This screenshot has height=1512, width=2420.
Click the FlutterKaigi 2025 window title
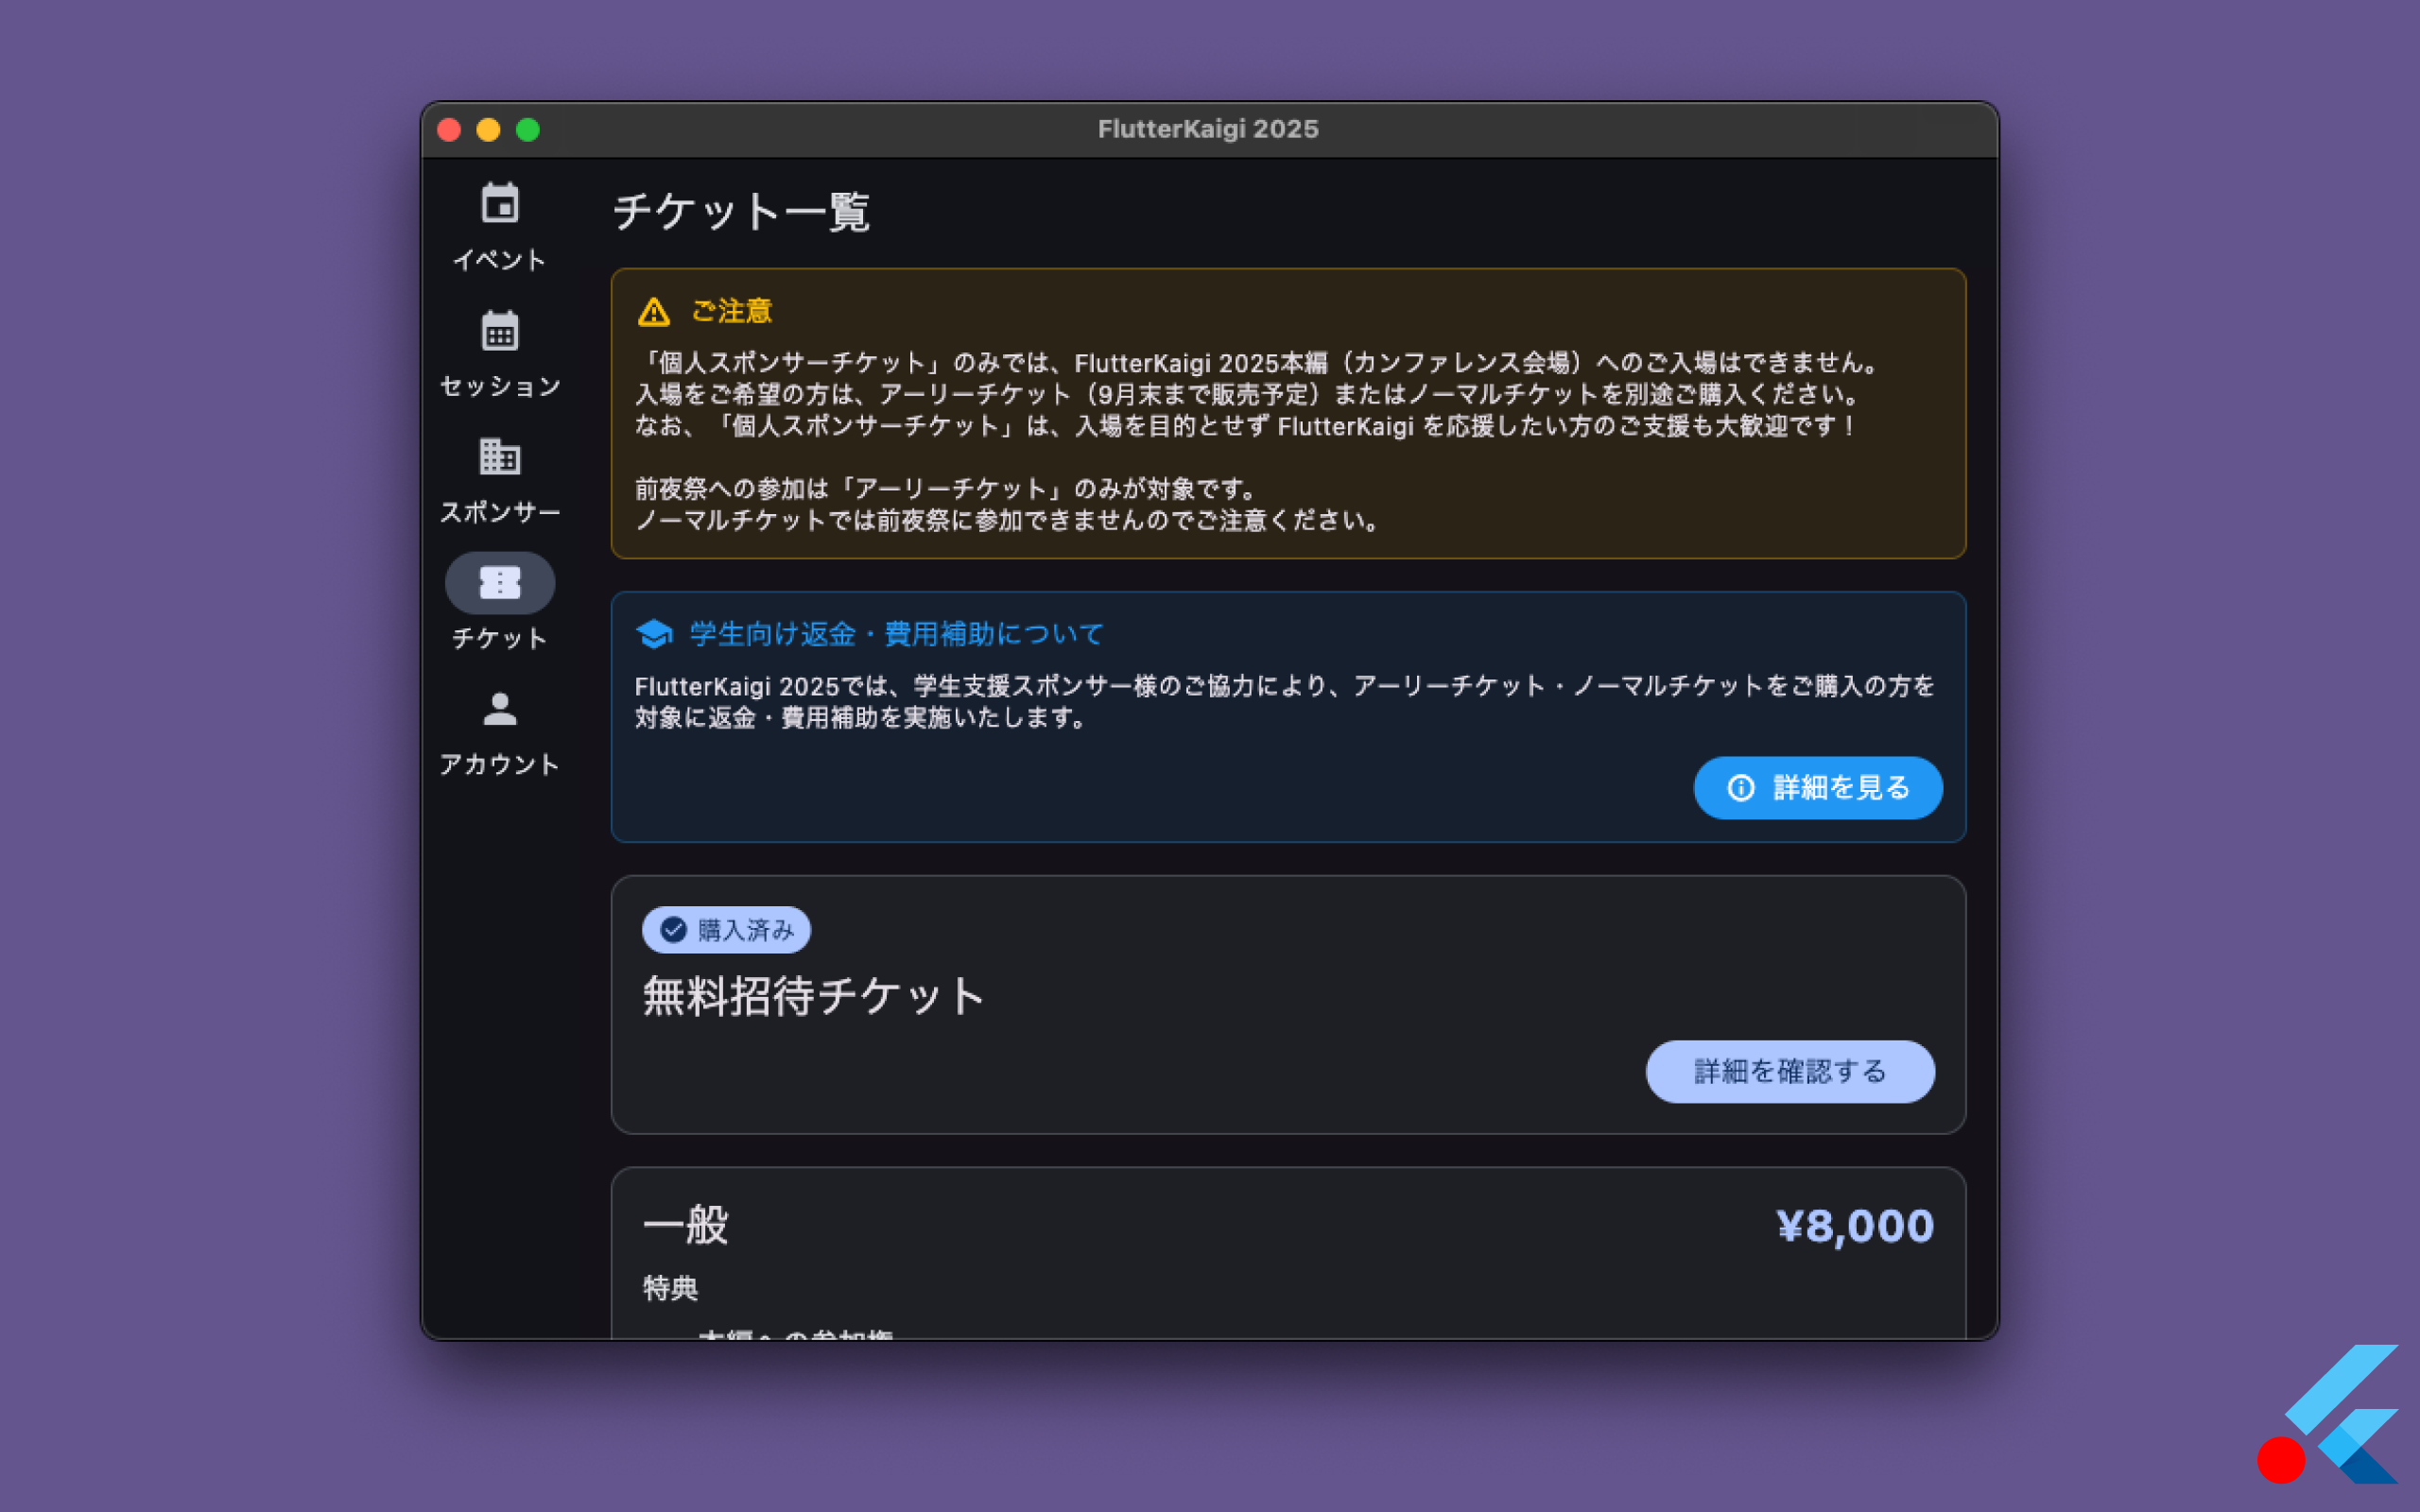1208,129
